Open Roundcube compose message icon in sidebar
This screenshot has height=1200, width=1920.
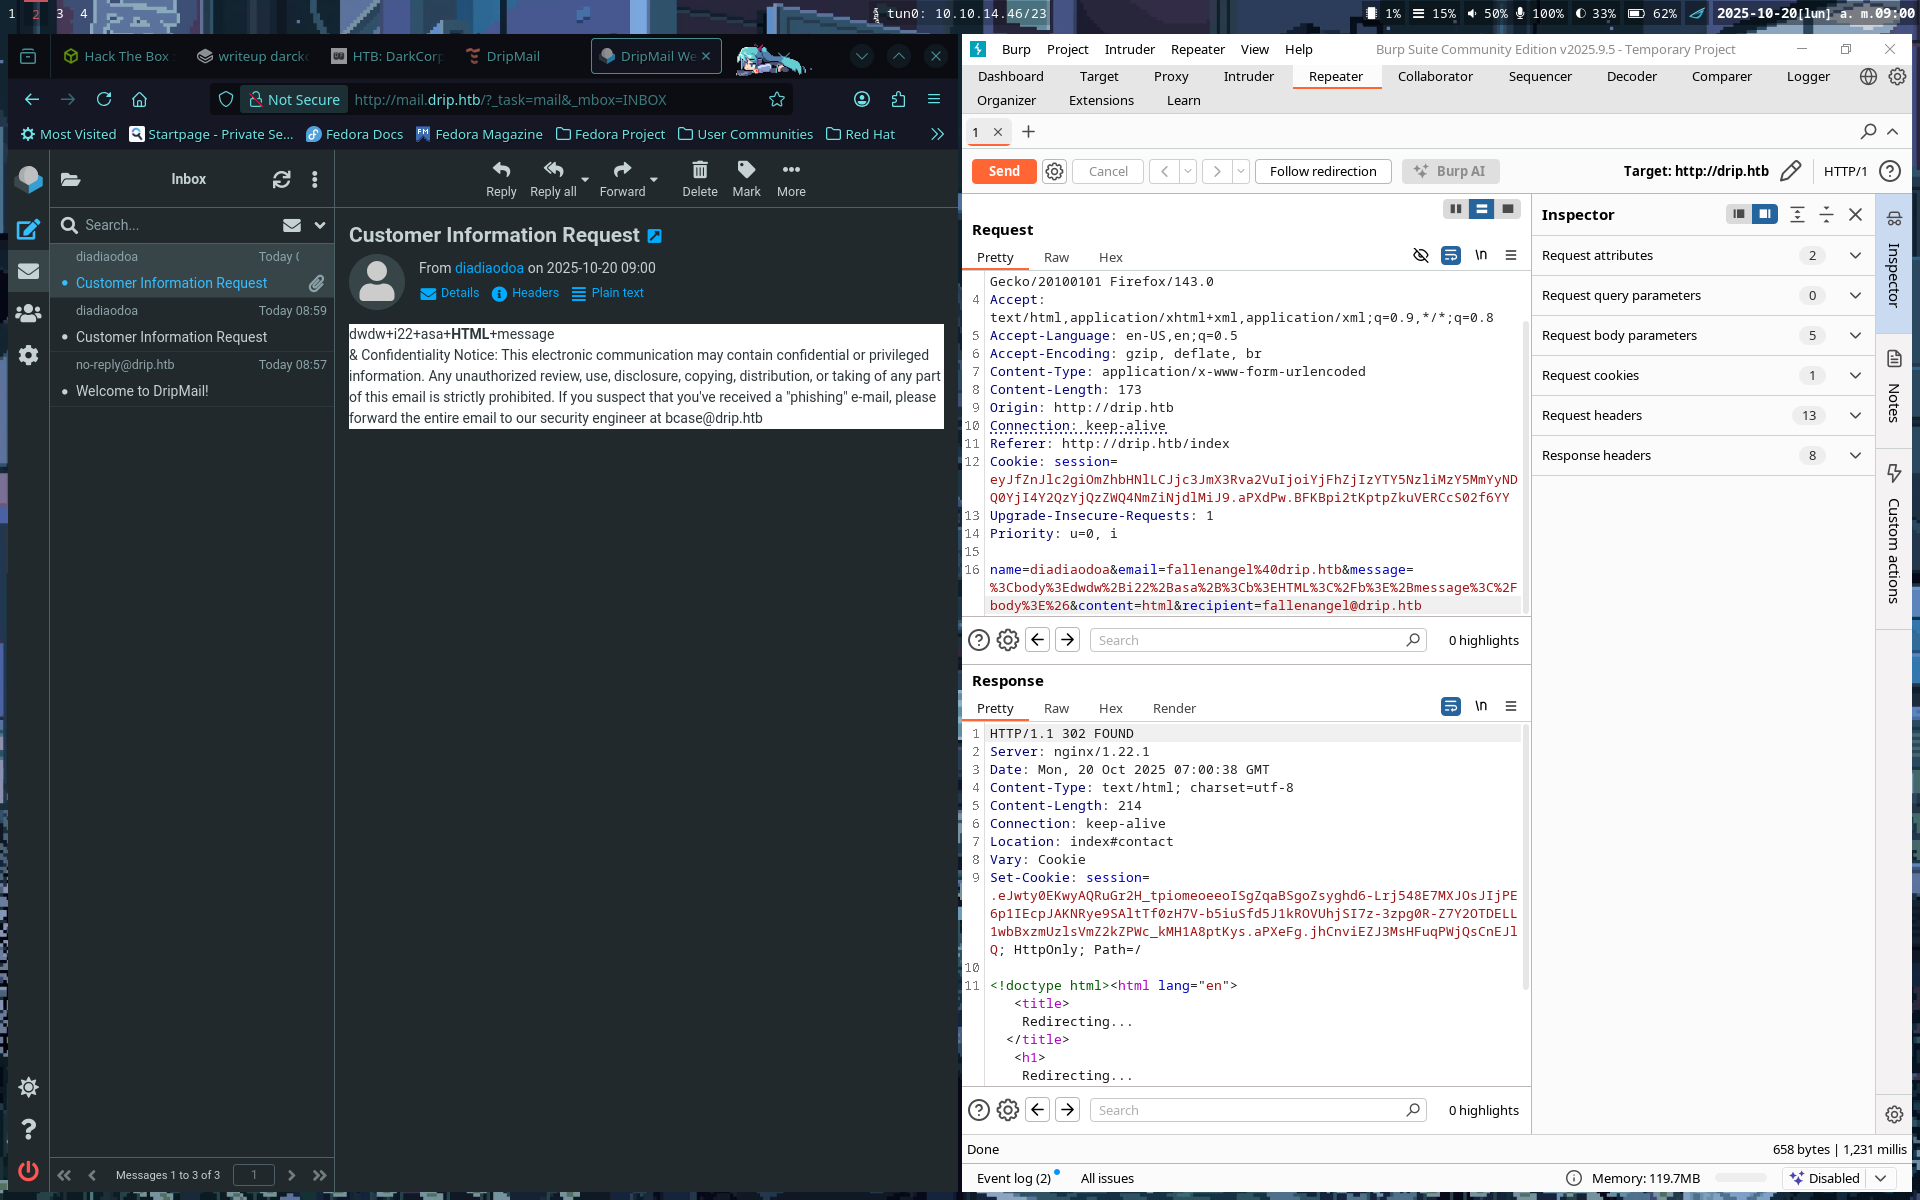tap(29, 230)
